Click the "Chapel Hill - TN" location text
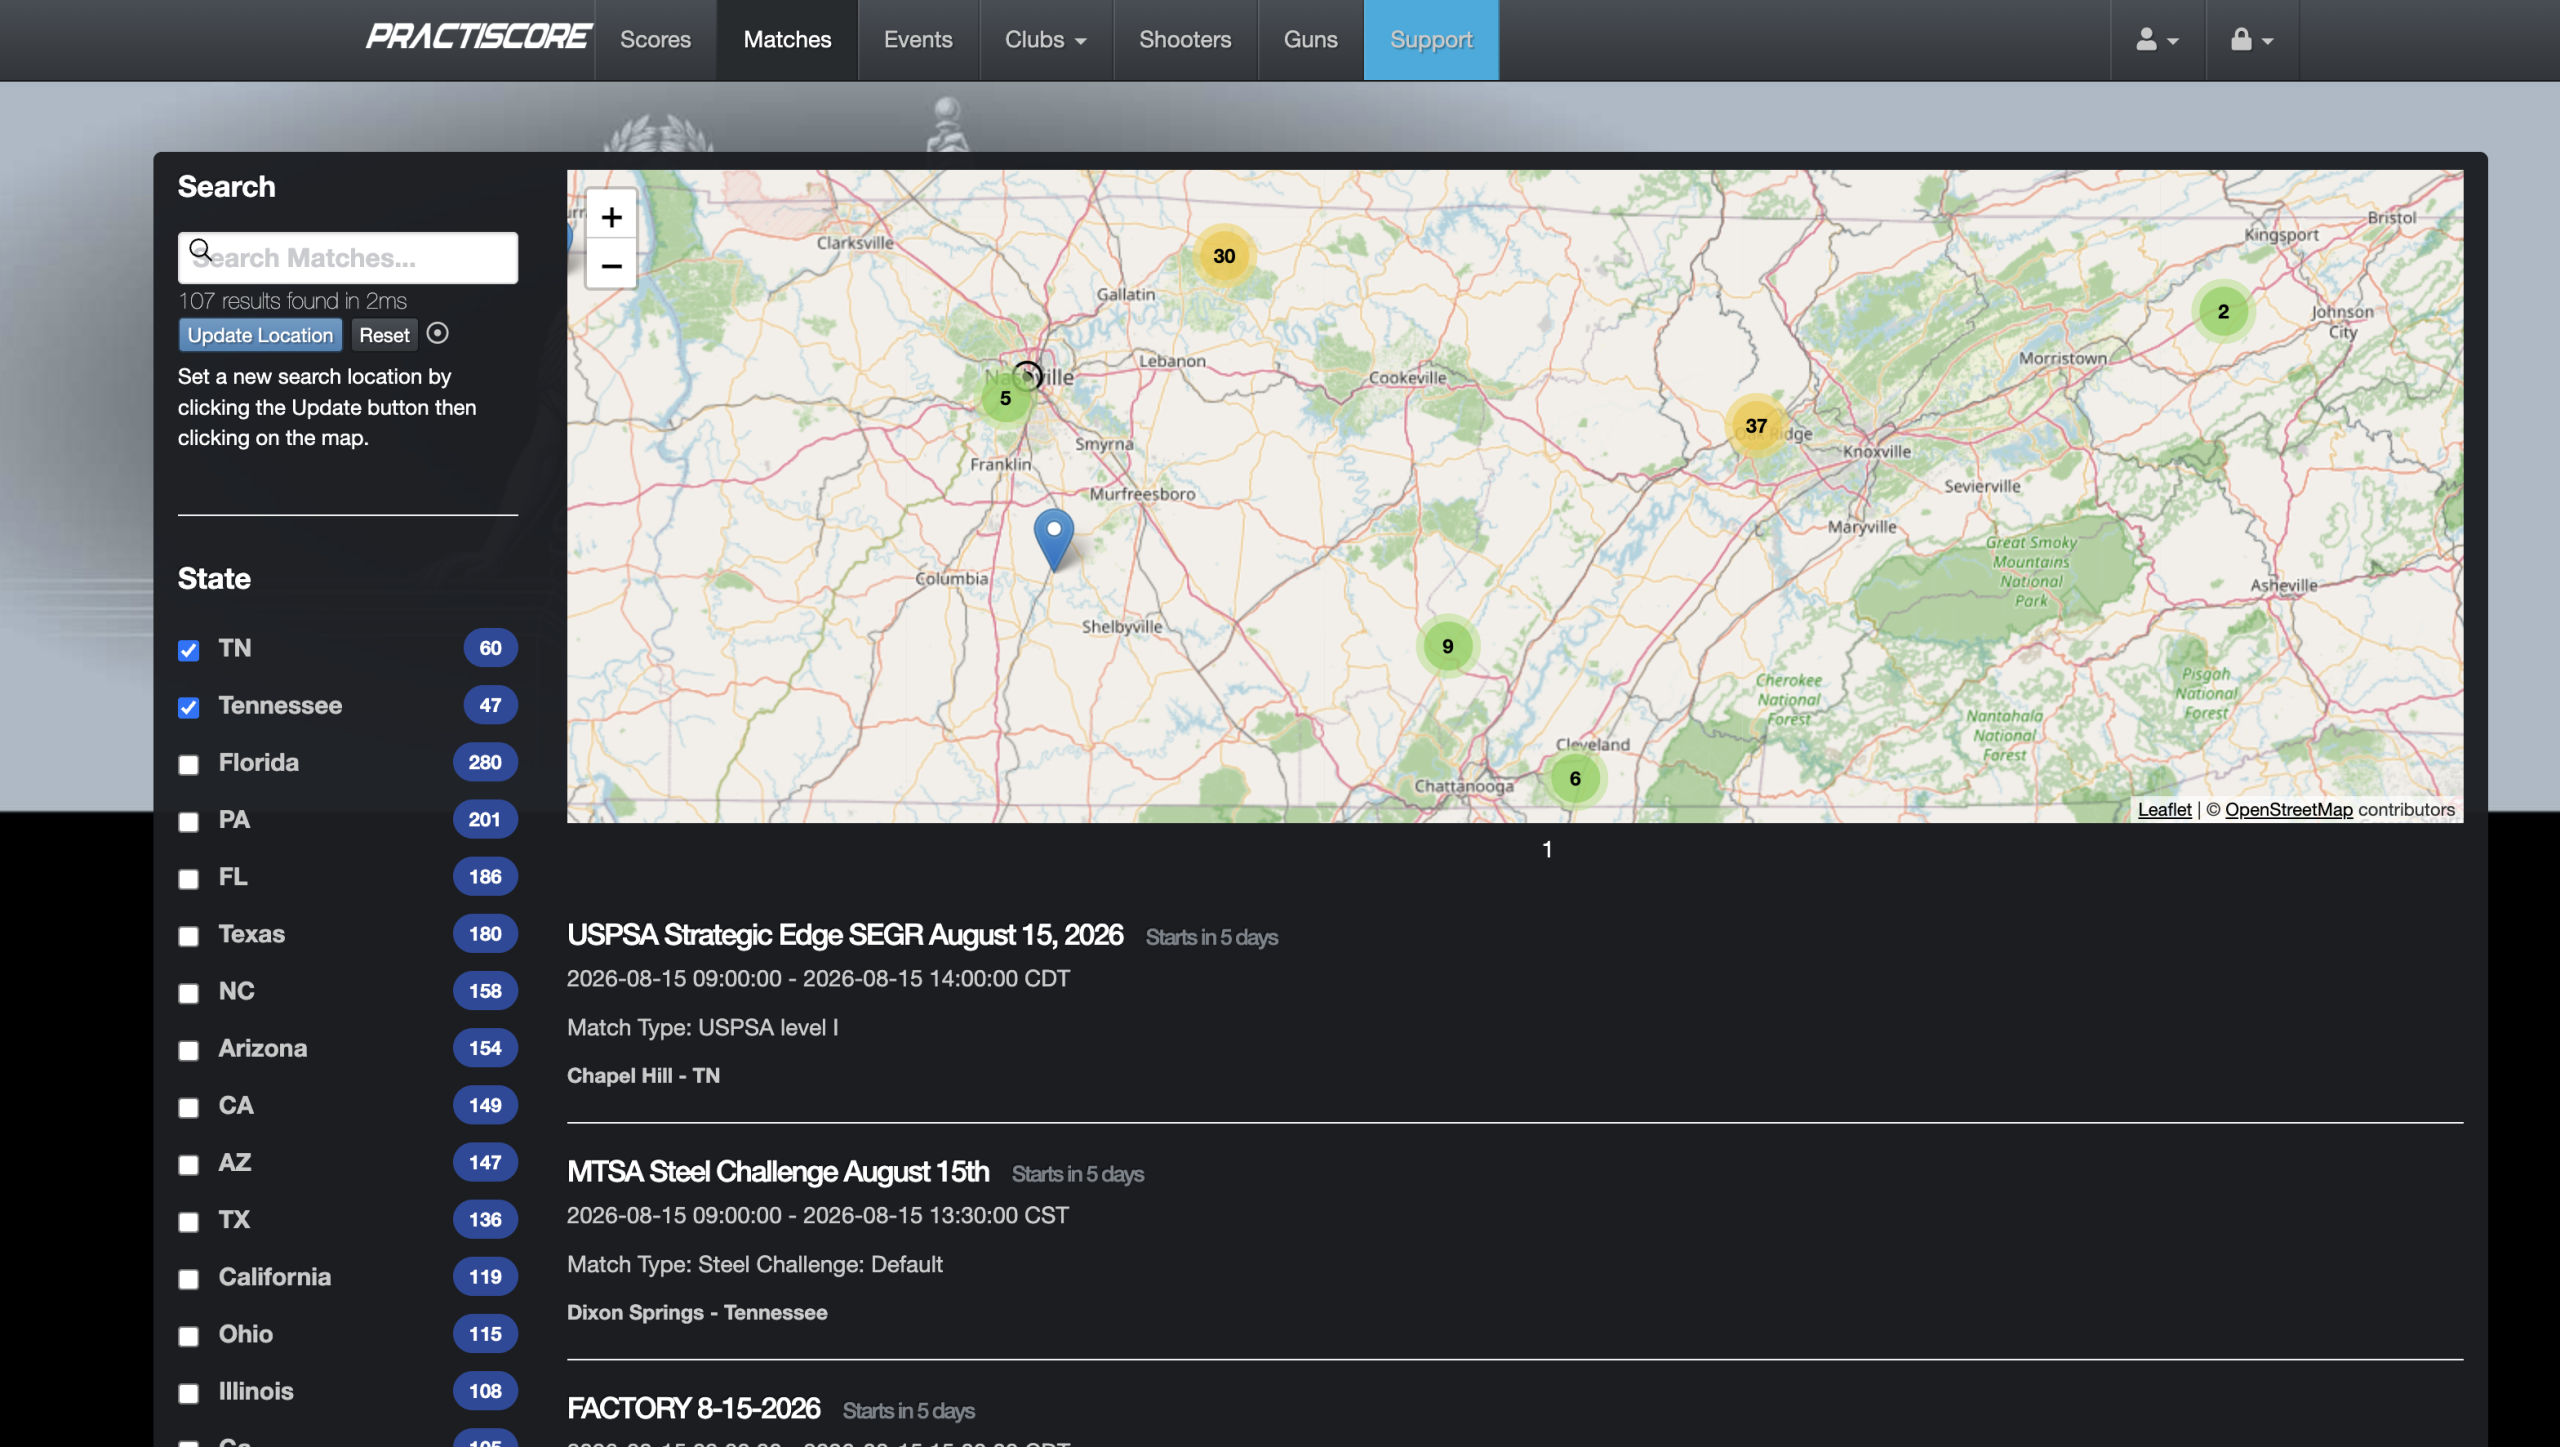 (643, 1075)
